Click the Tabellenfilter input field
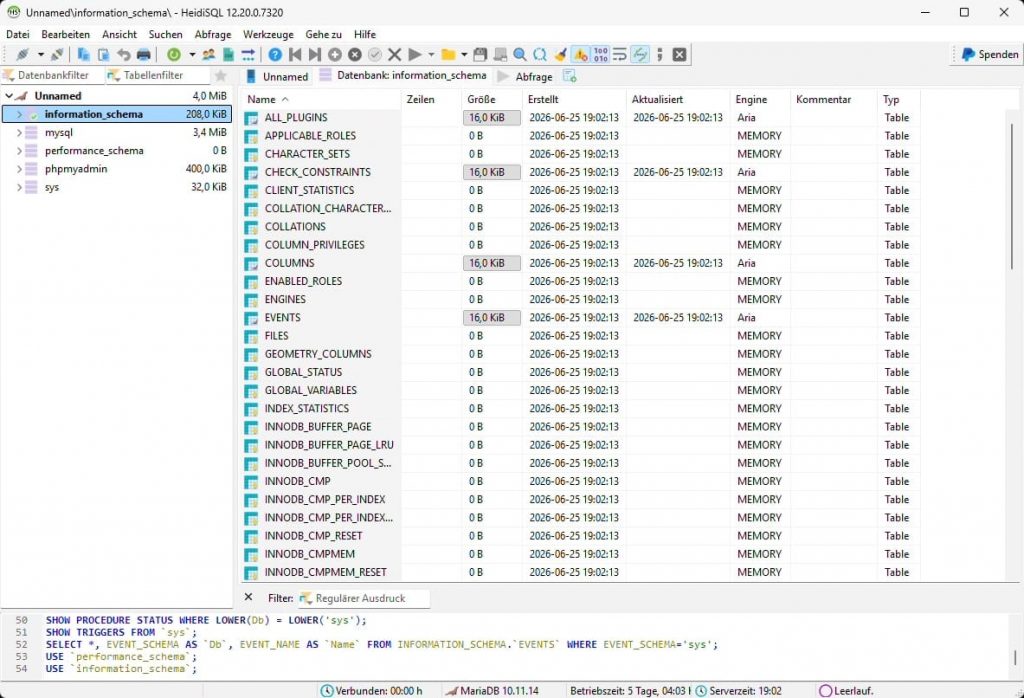 [x=158, y=76]
